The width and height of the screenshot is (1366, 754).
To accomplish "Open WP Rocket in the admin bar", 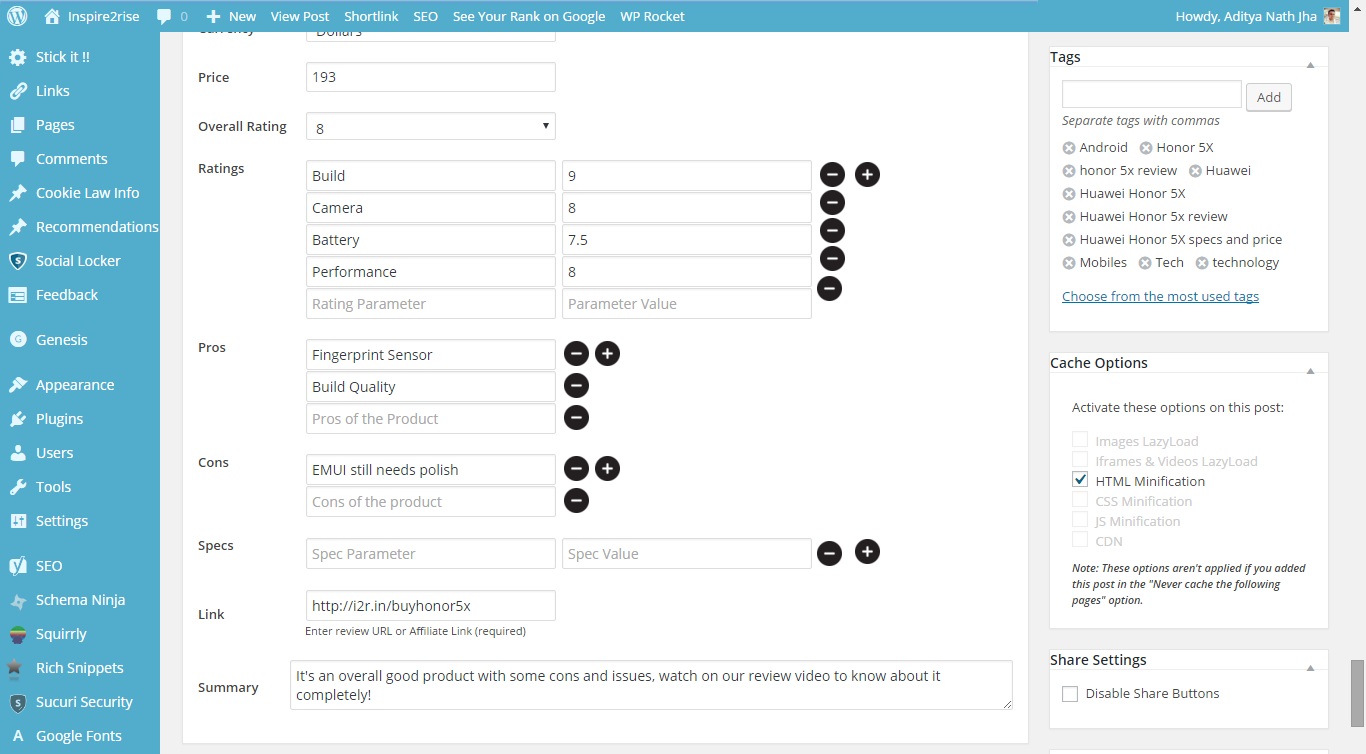I will point(652,16).
